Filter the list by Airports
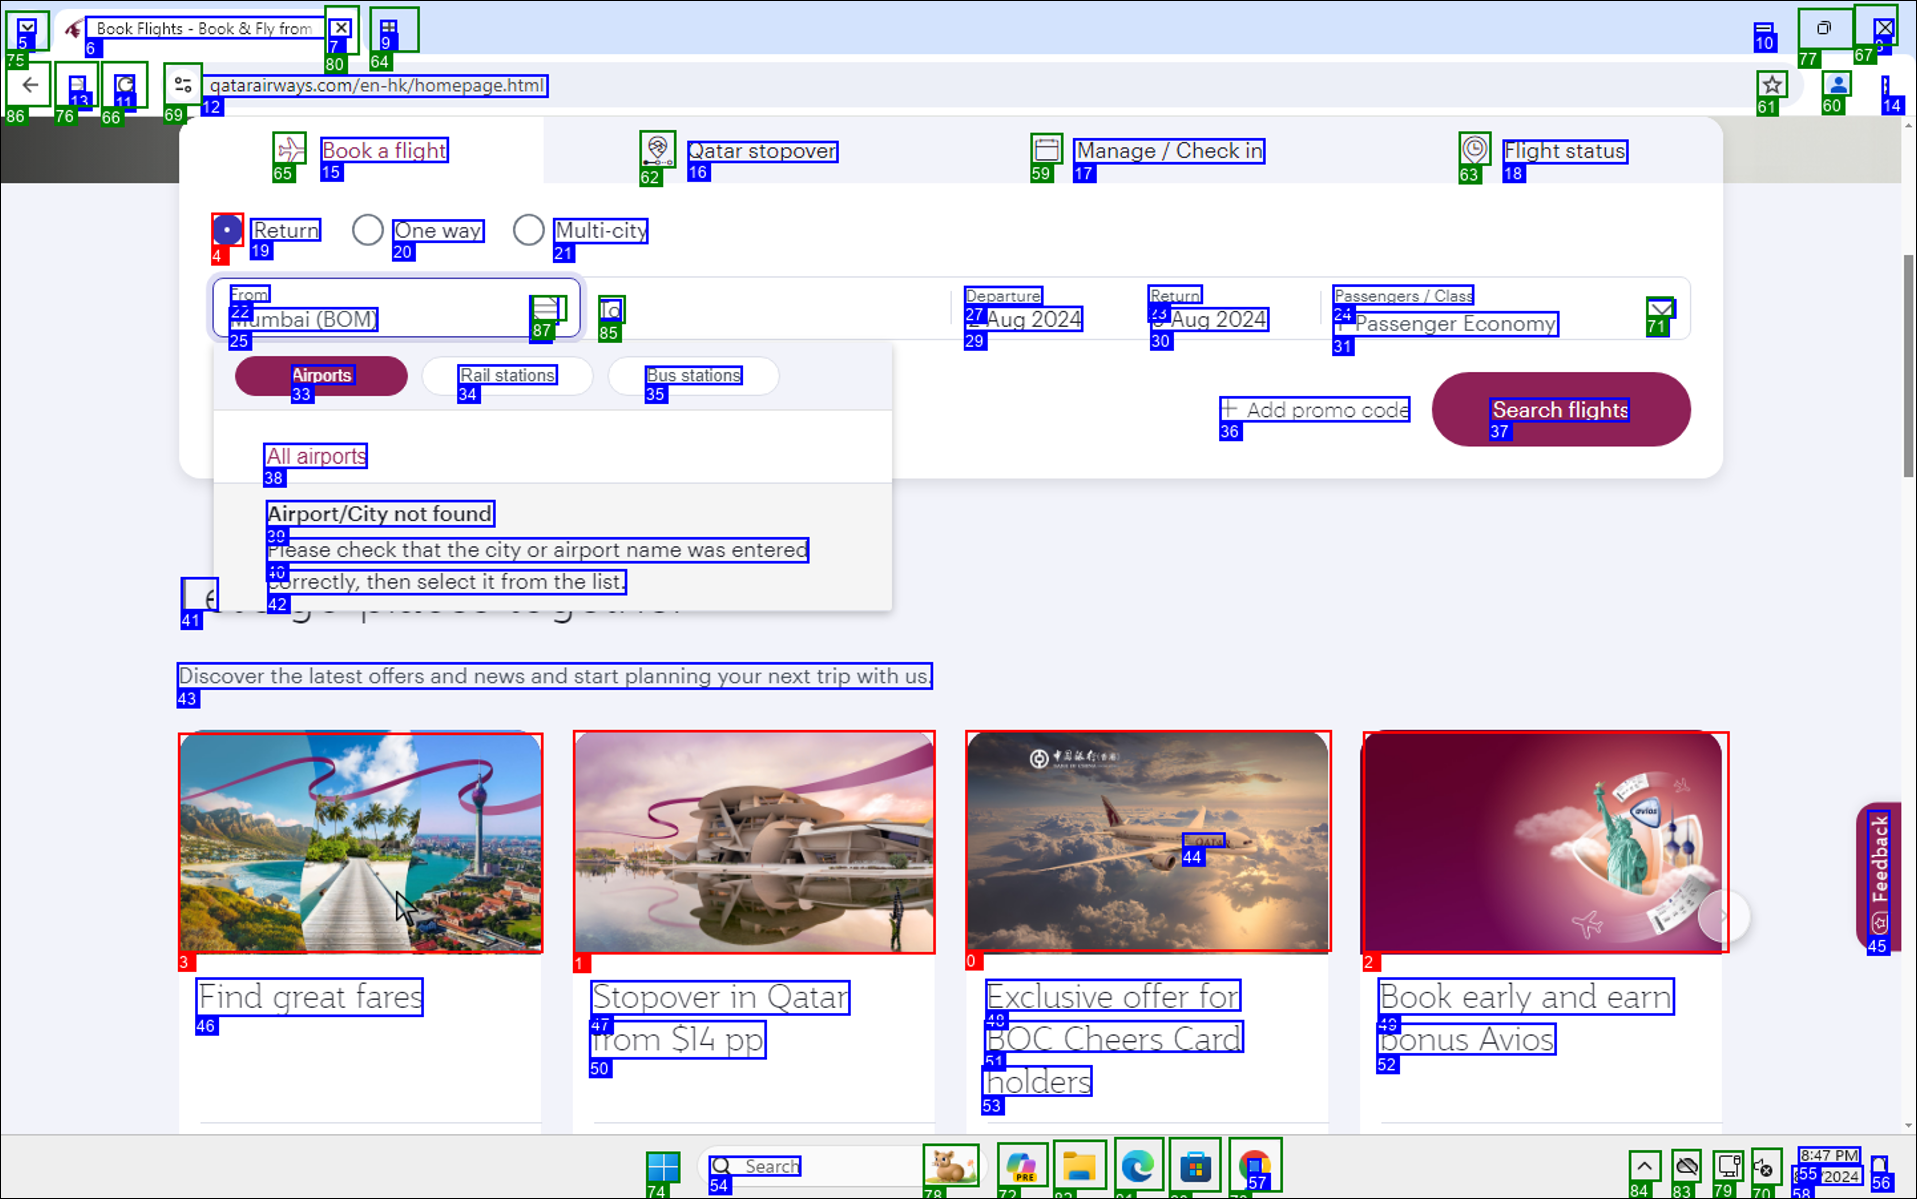The image size is (1917, 1199). click(x=321, y=376)
